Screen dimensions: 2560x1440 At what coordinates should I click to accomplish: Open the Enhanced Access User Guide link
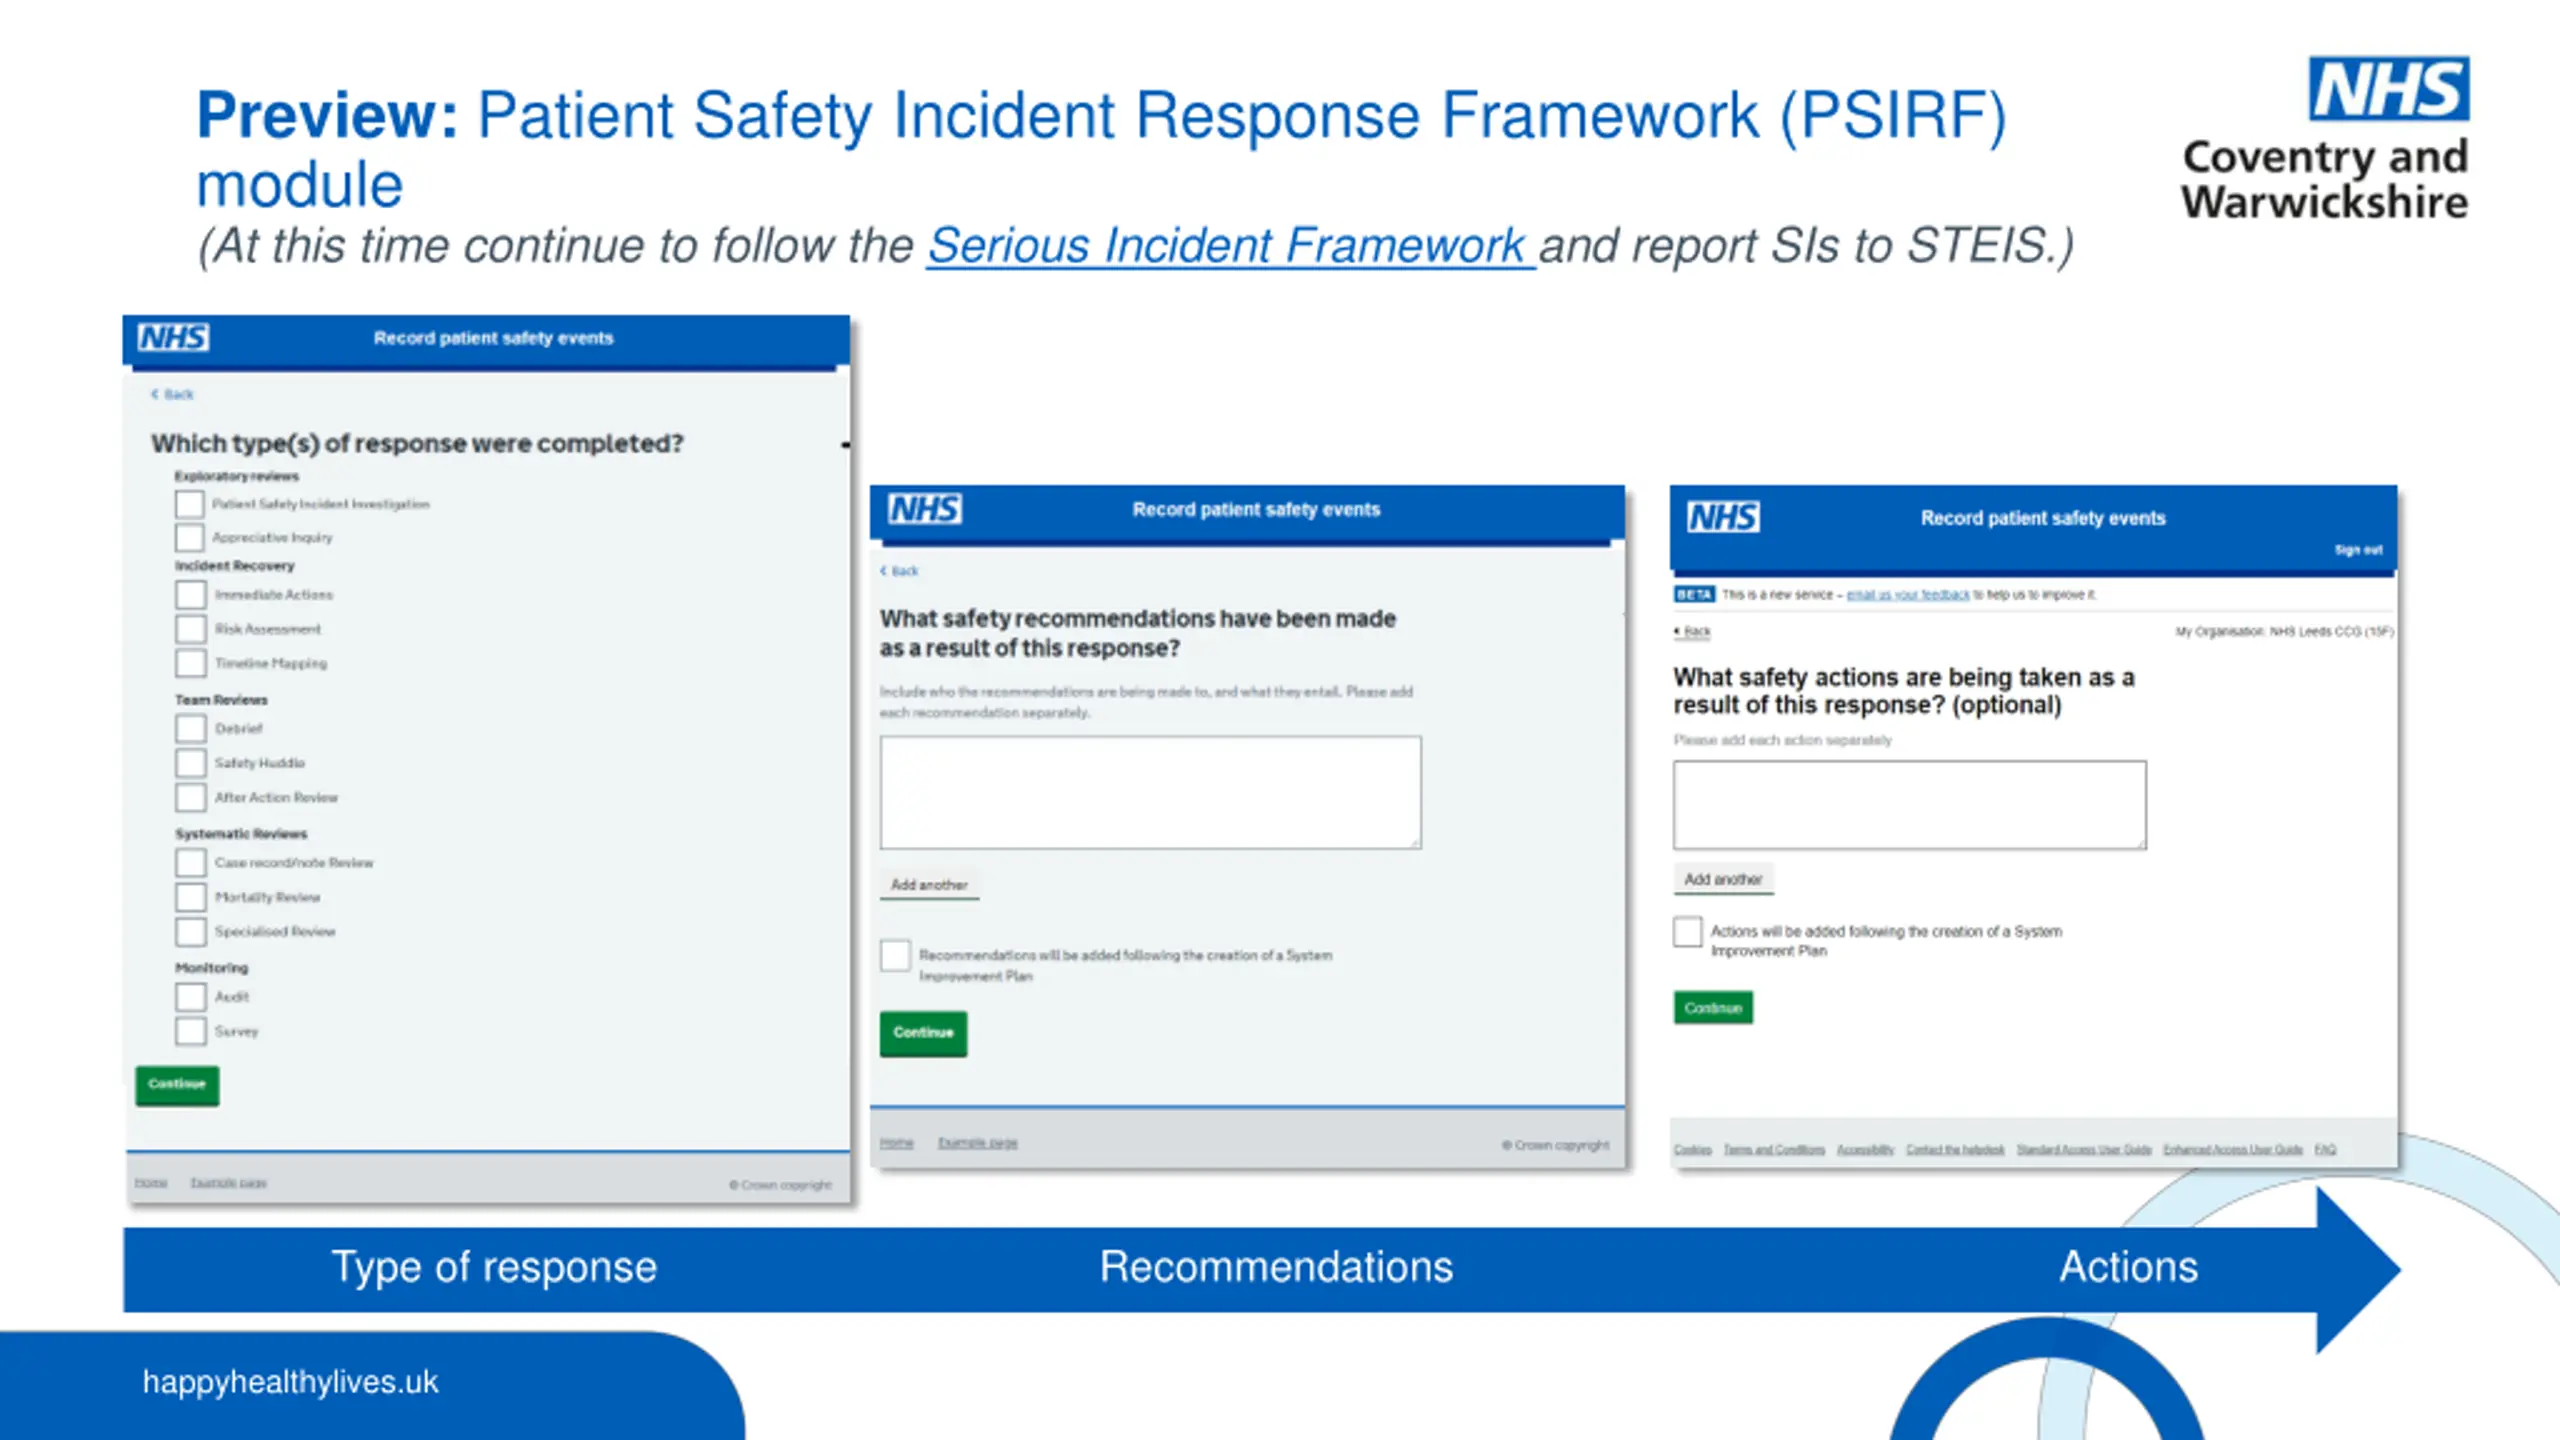[x=2233, y=1149]
